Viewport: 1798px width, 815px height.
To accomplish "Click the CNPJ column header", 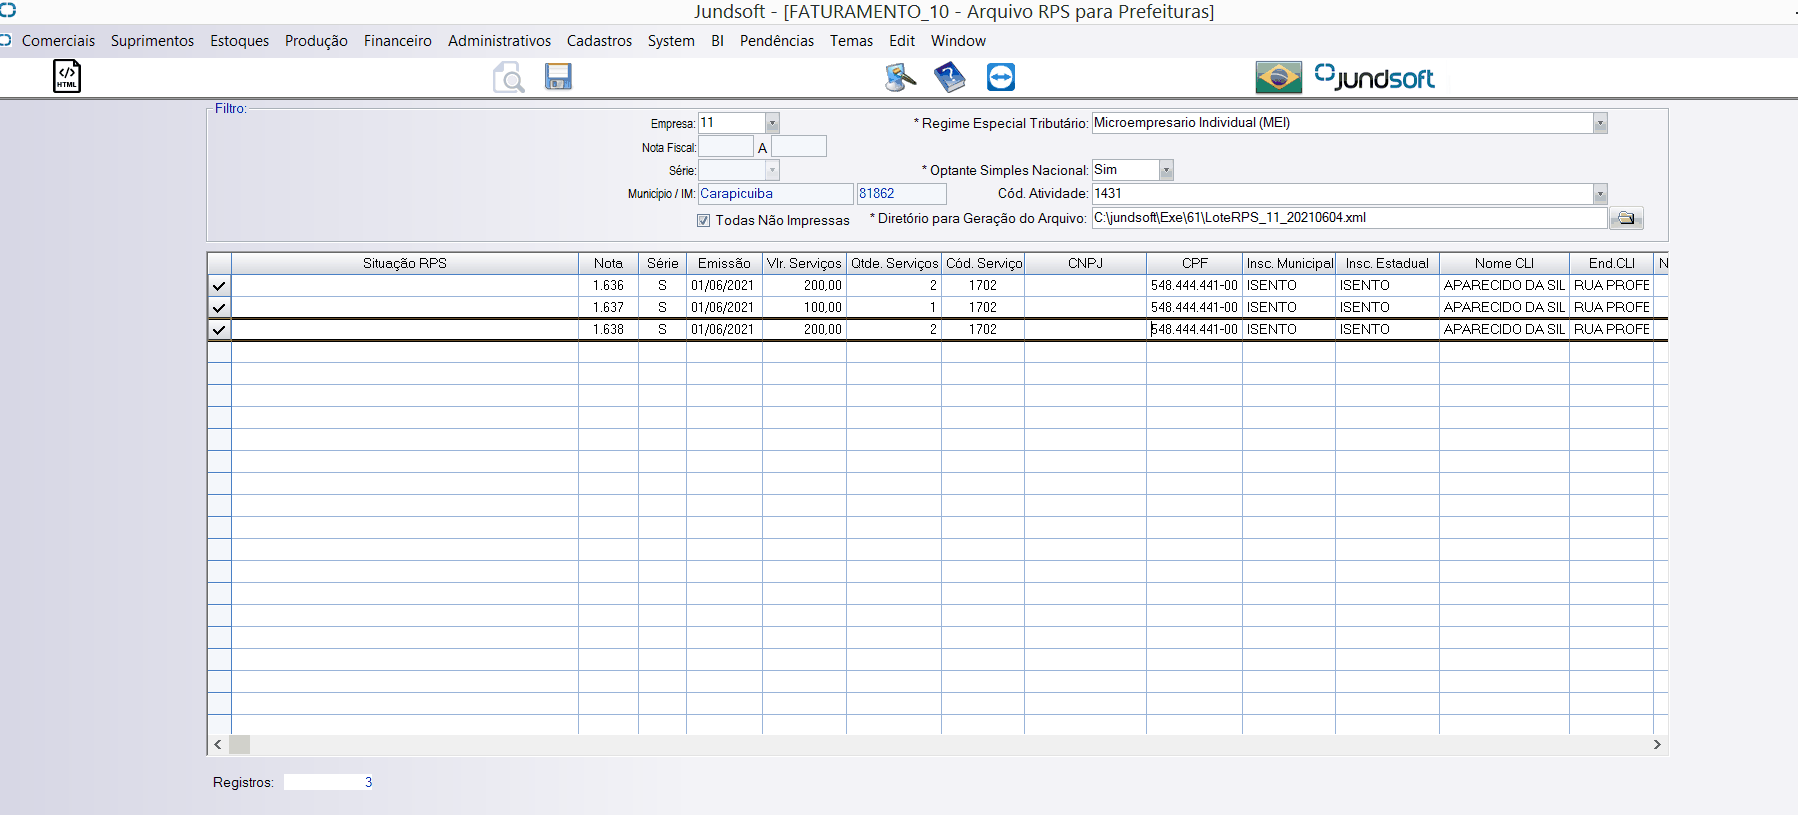I will pyautogui.click(x=1085, y=264).
